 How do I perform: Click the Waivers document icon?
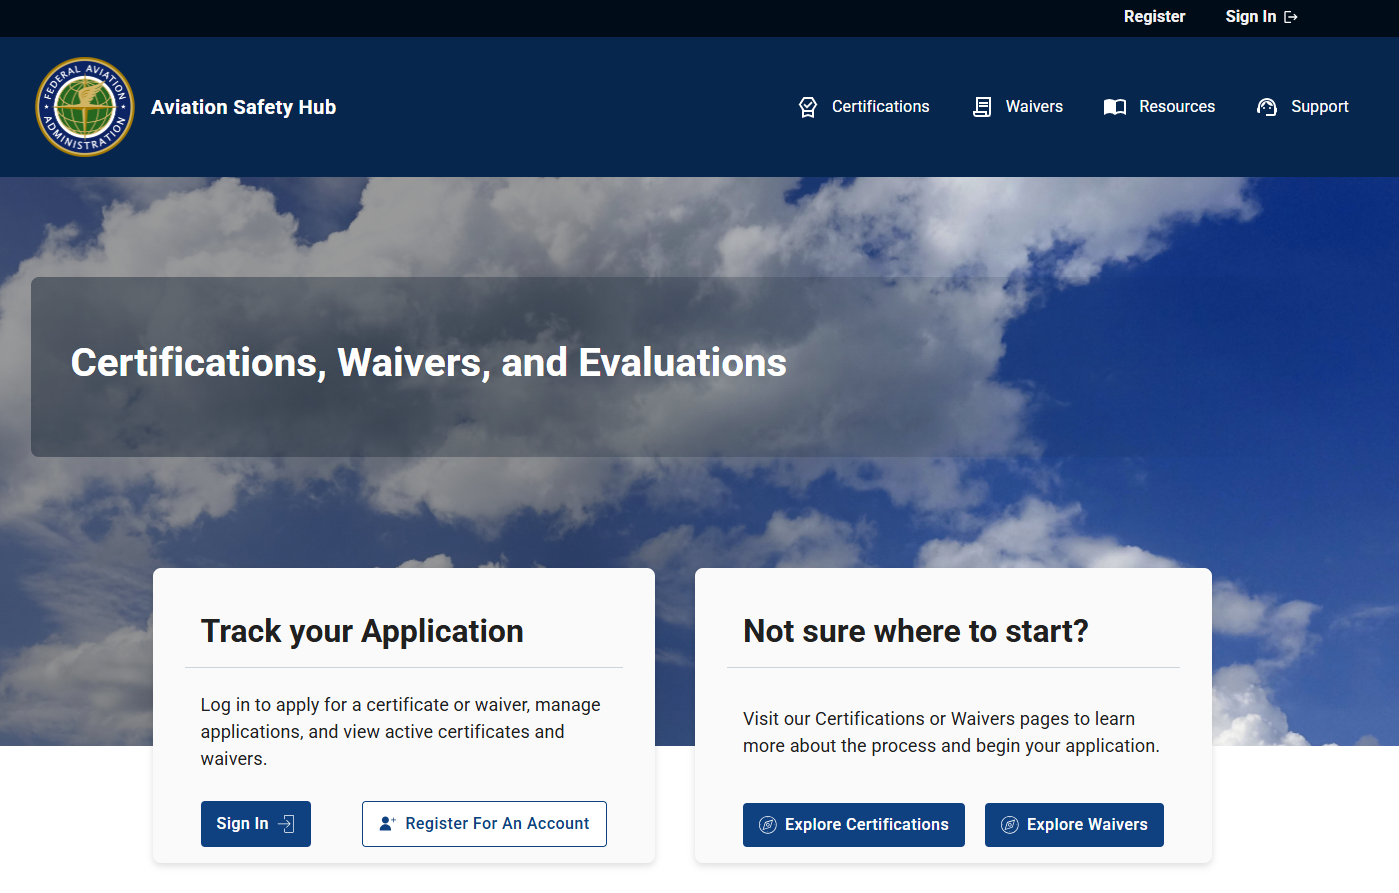pos(982,107)
